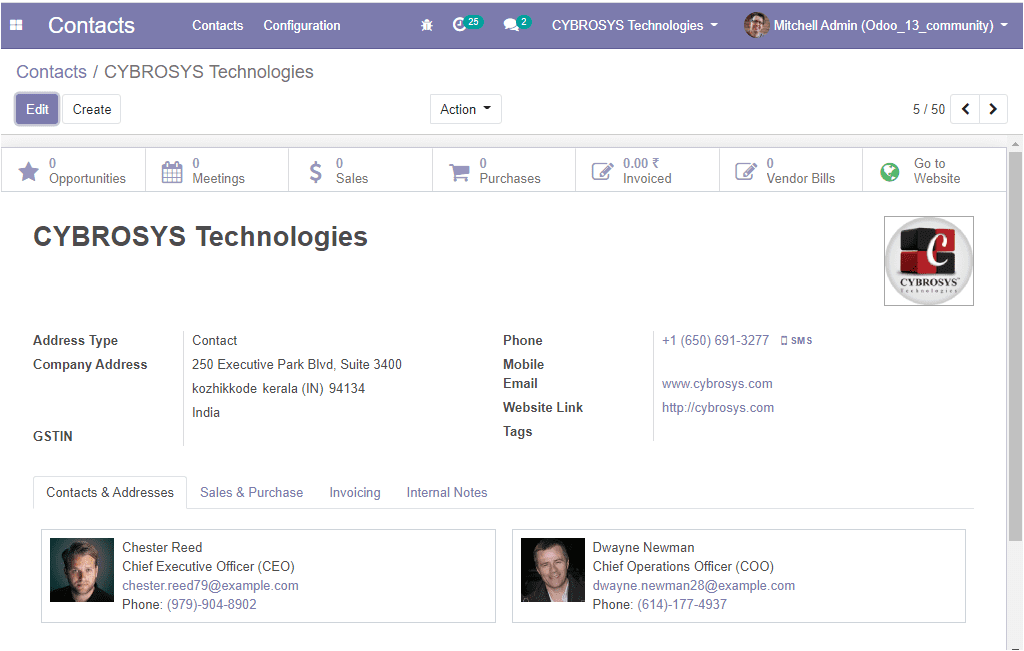The image size is (1024, 651).
Task: Open conversations chat icon with 2 badge
Action: 517,24
